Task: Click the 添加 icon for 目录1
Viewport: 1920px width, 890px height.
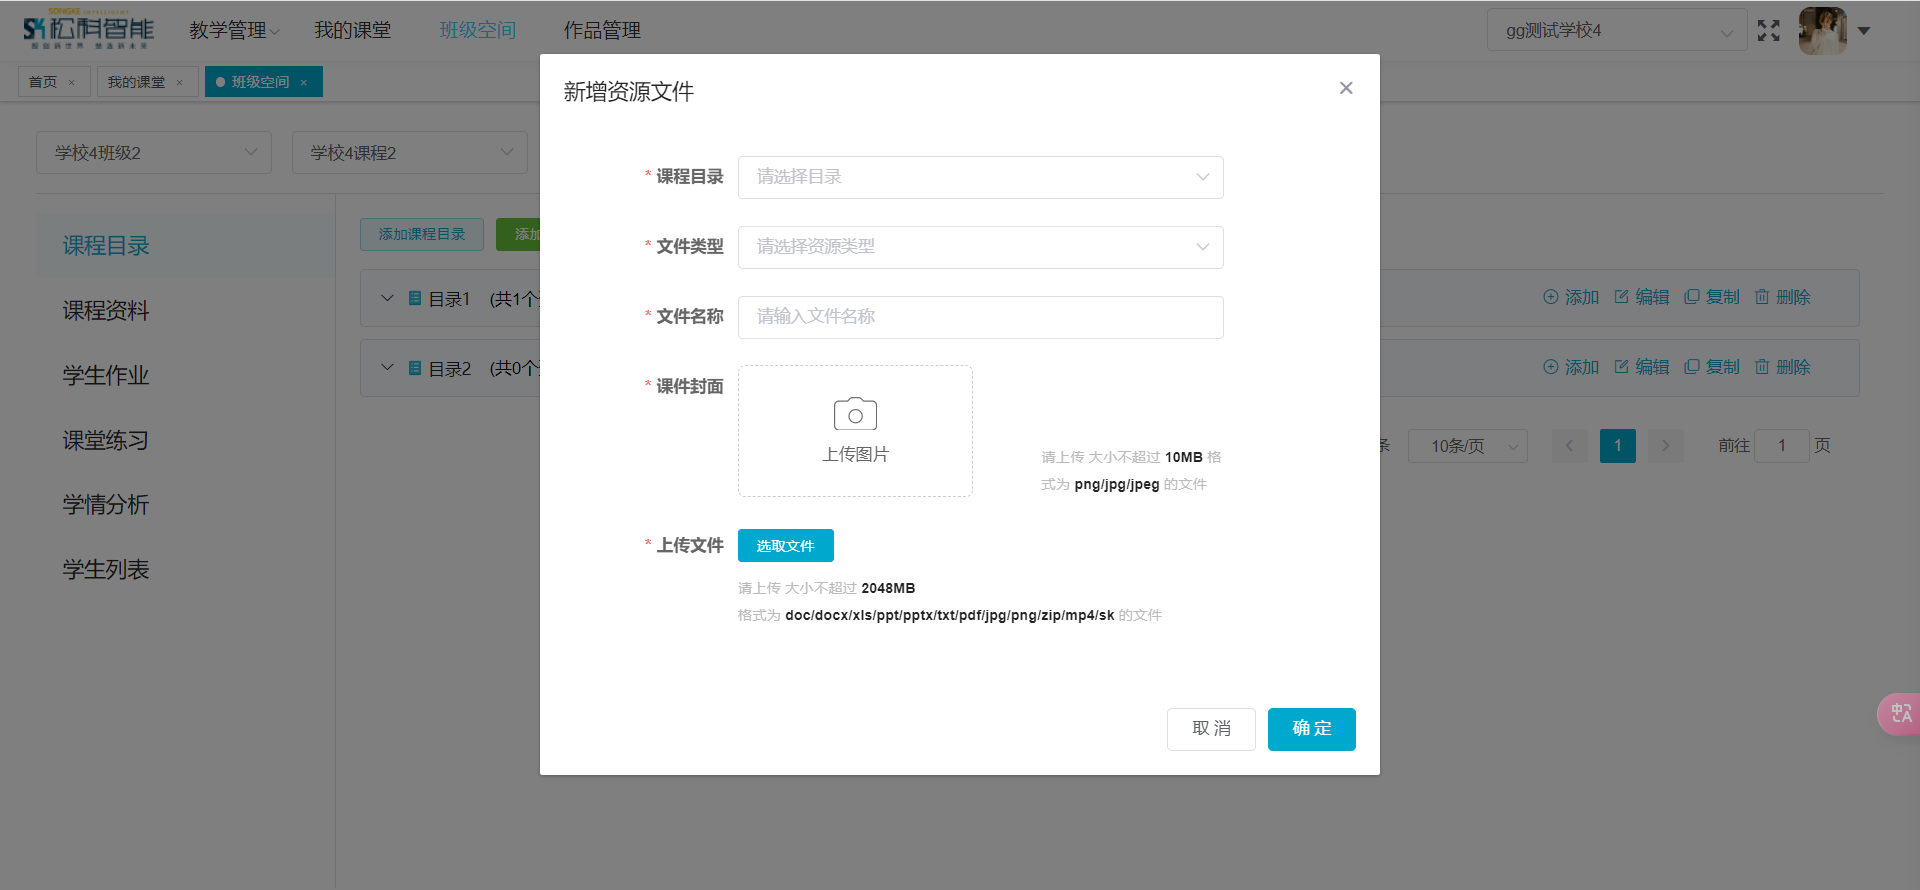Action: point(1551,297)
